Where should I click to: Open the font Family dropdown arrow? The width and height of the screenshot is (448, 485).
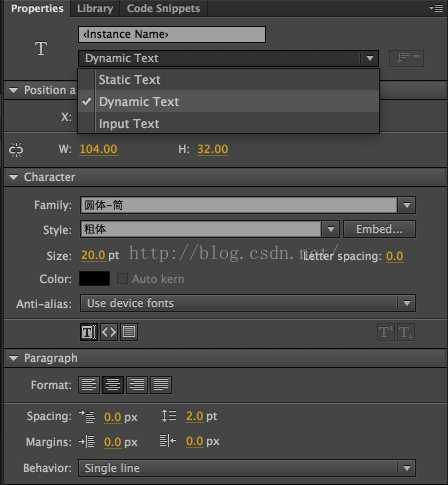pos(407,205)
